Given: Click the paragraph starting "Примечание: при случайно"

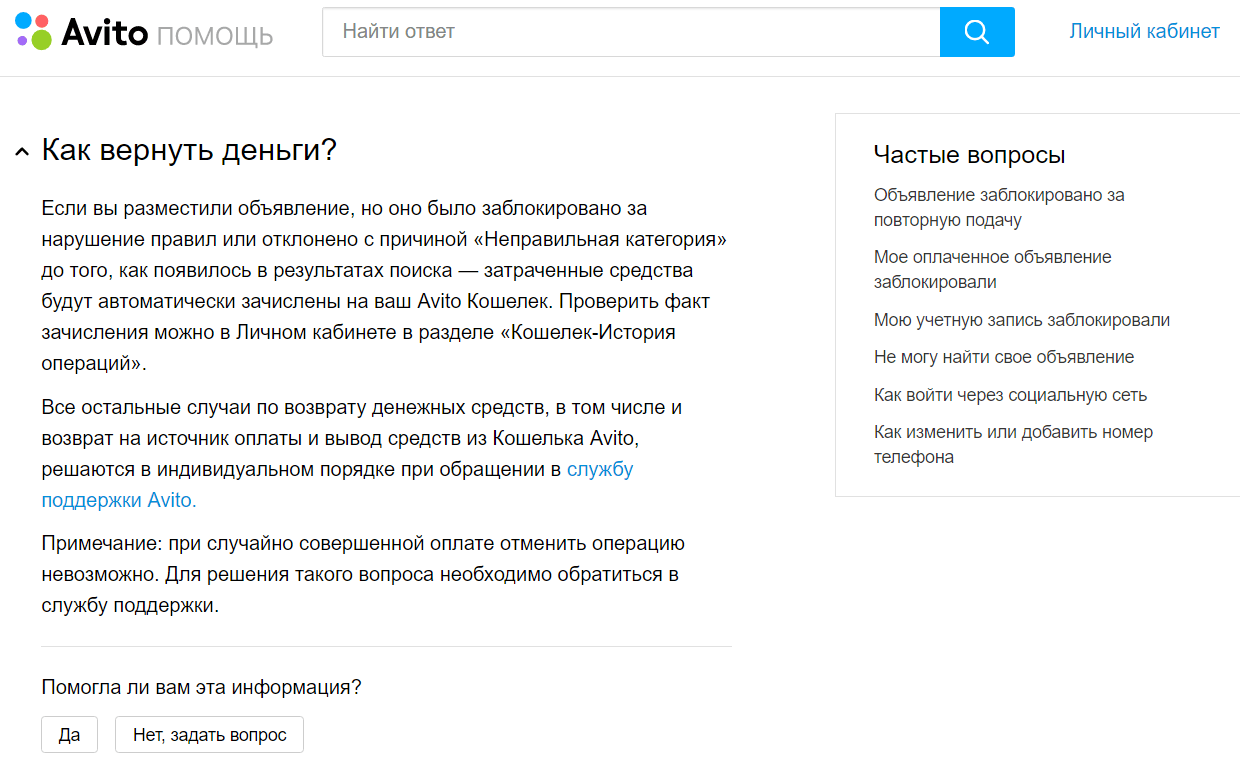Looking at the screenshot, I should pyautogui.click(x=363, y=575).
